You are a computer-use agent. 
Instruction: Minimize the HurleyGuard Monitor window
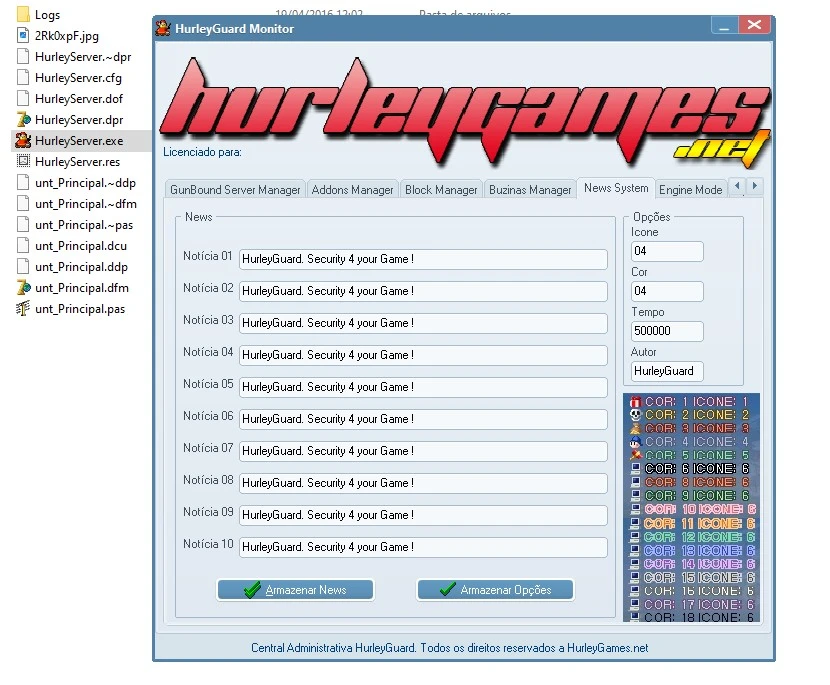725,25
